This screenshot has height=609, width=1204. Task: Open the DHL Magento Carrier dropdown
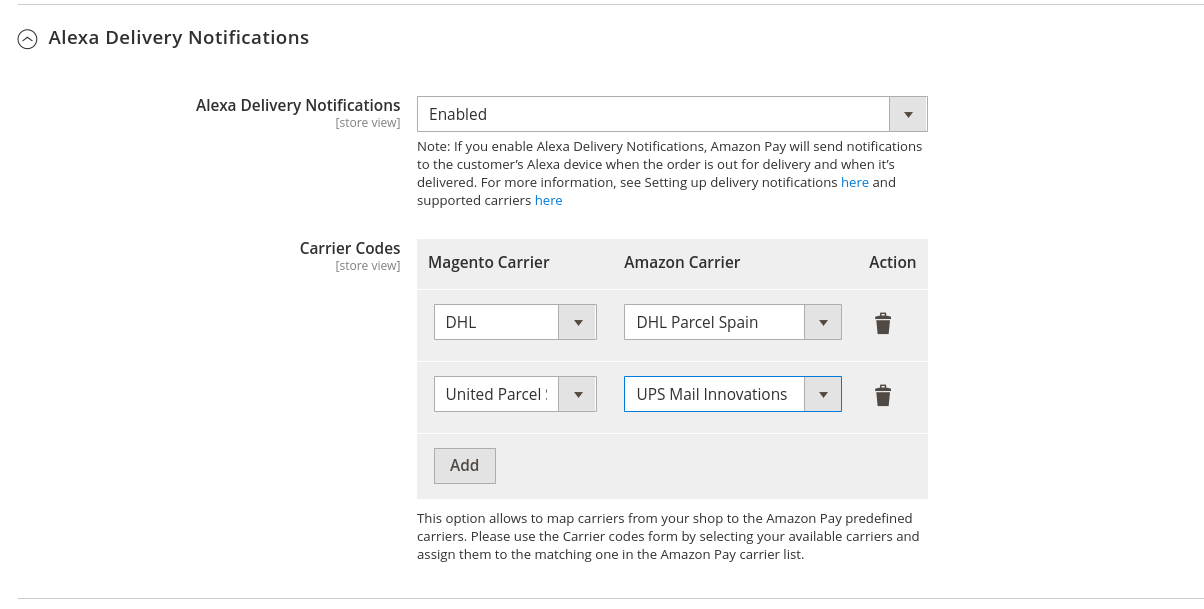pyautogui.click(x=515, y=322)
